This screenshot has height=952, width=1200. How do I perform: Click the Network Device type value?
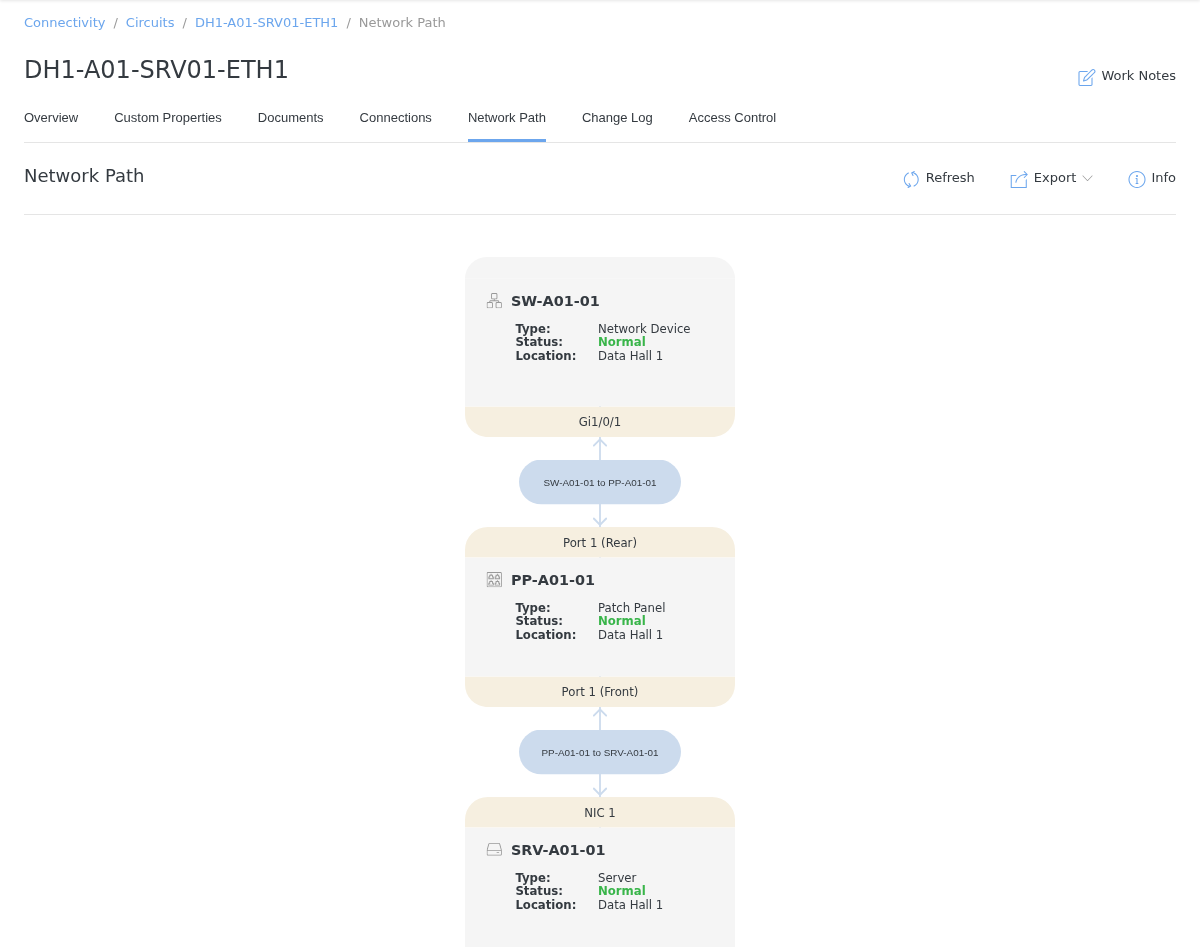coord(644,329)
